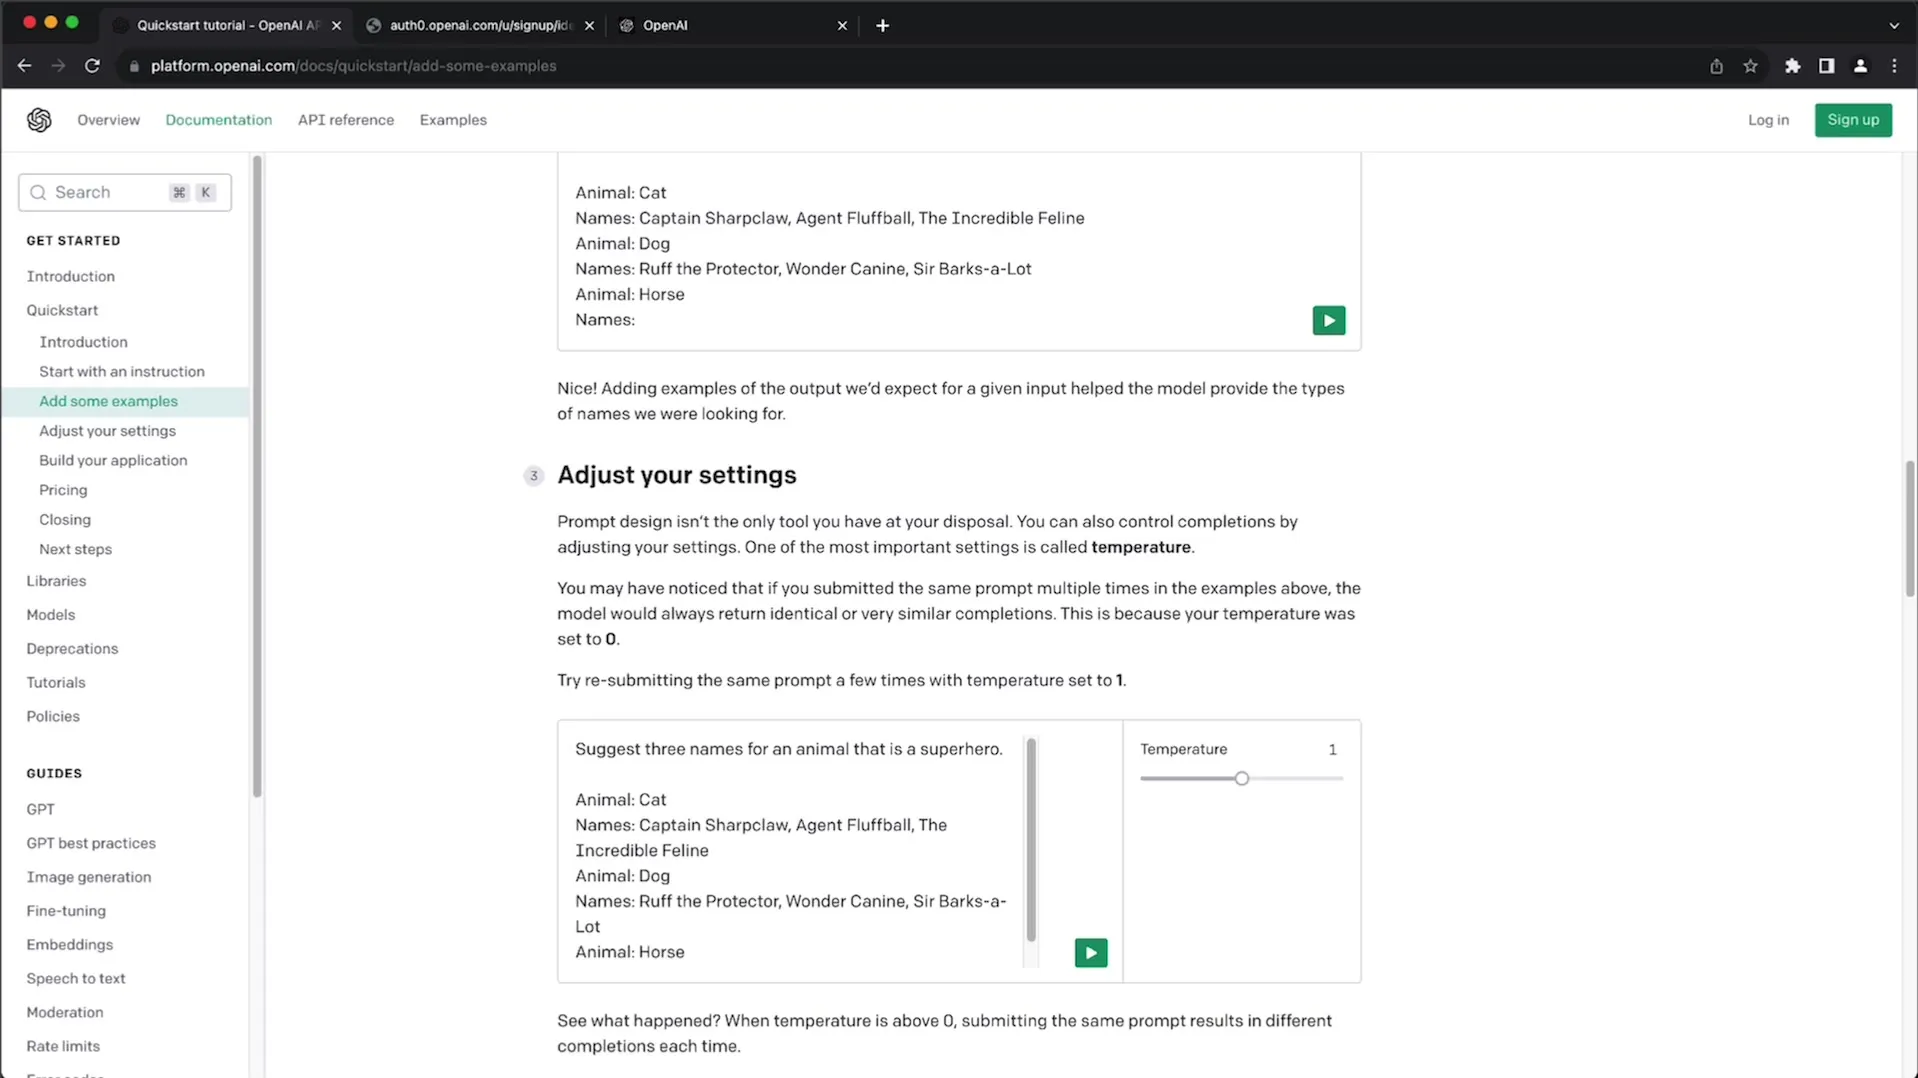Click the browser forward arrow
The height and width of the screenshot is (1078, 1918).
pos(58,66)
